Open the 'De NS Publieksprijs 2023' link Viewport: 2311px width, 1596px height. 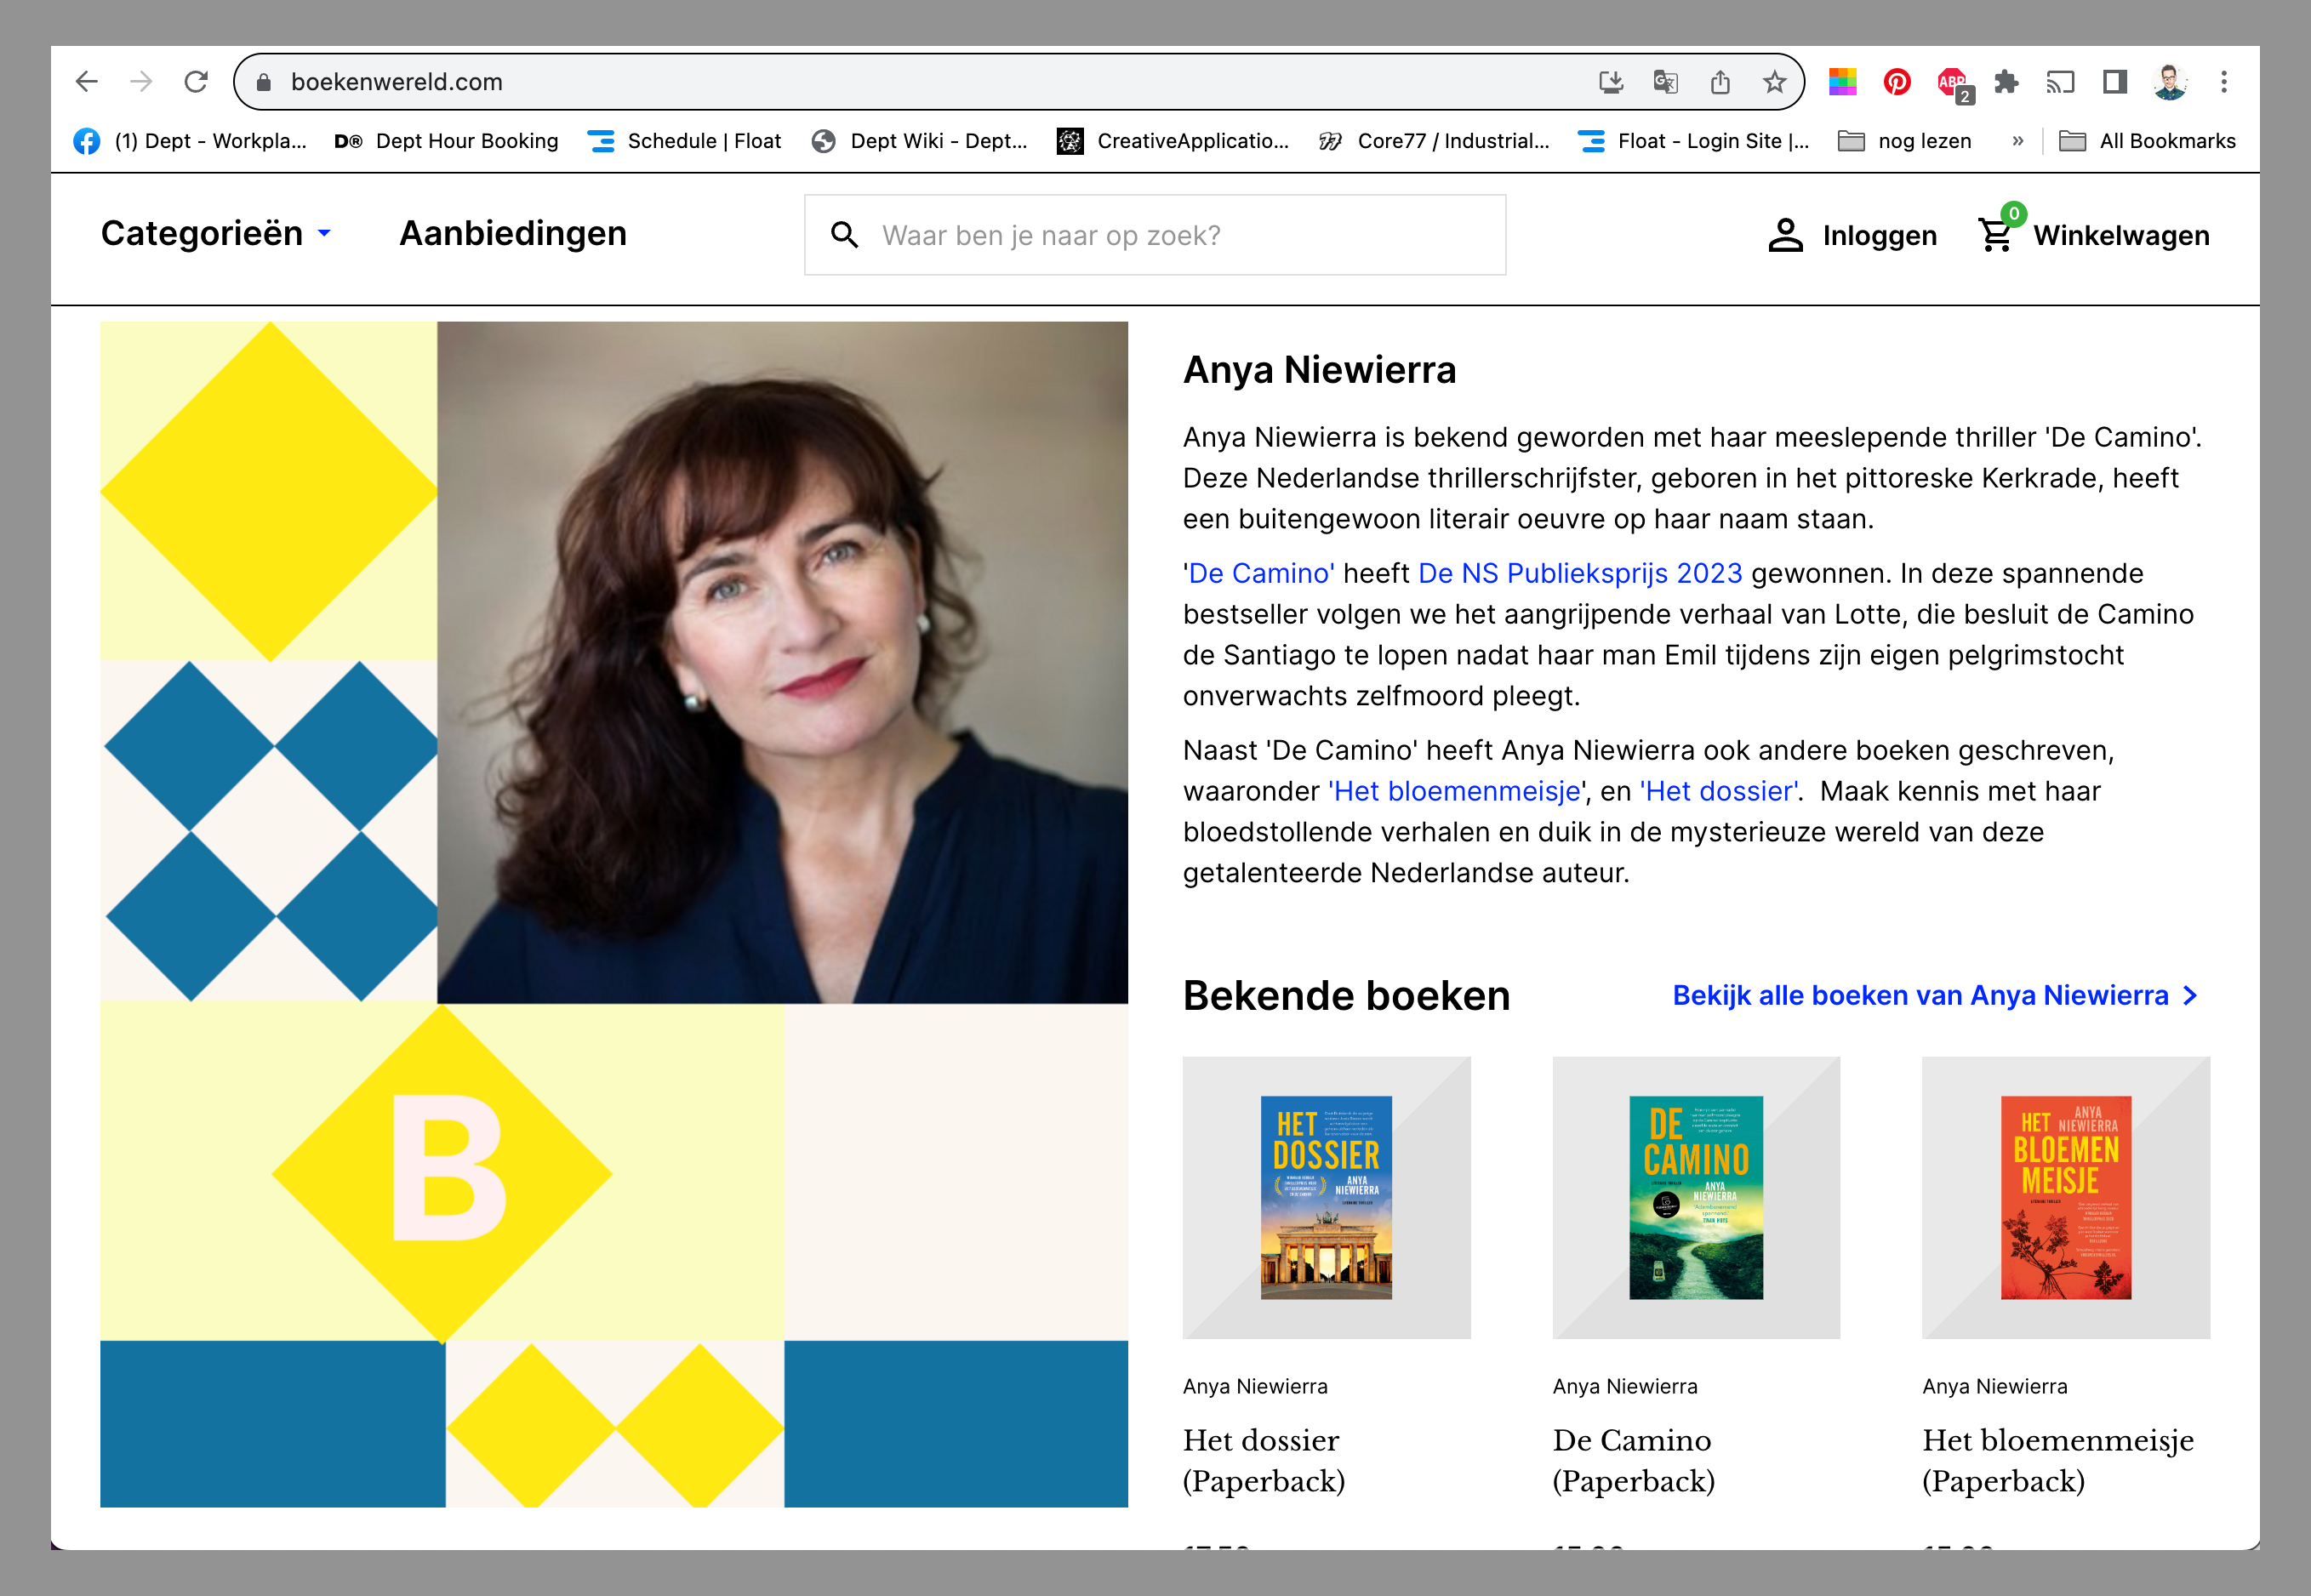[x=1580, y=573]
